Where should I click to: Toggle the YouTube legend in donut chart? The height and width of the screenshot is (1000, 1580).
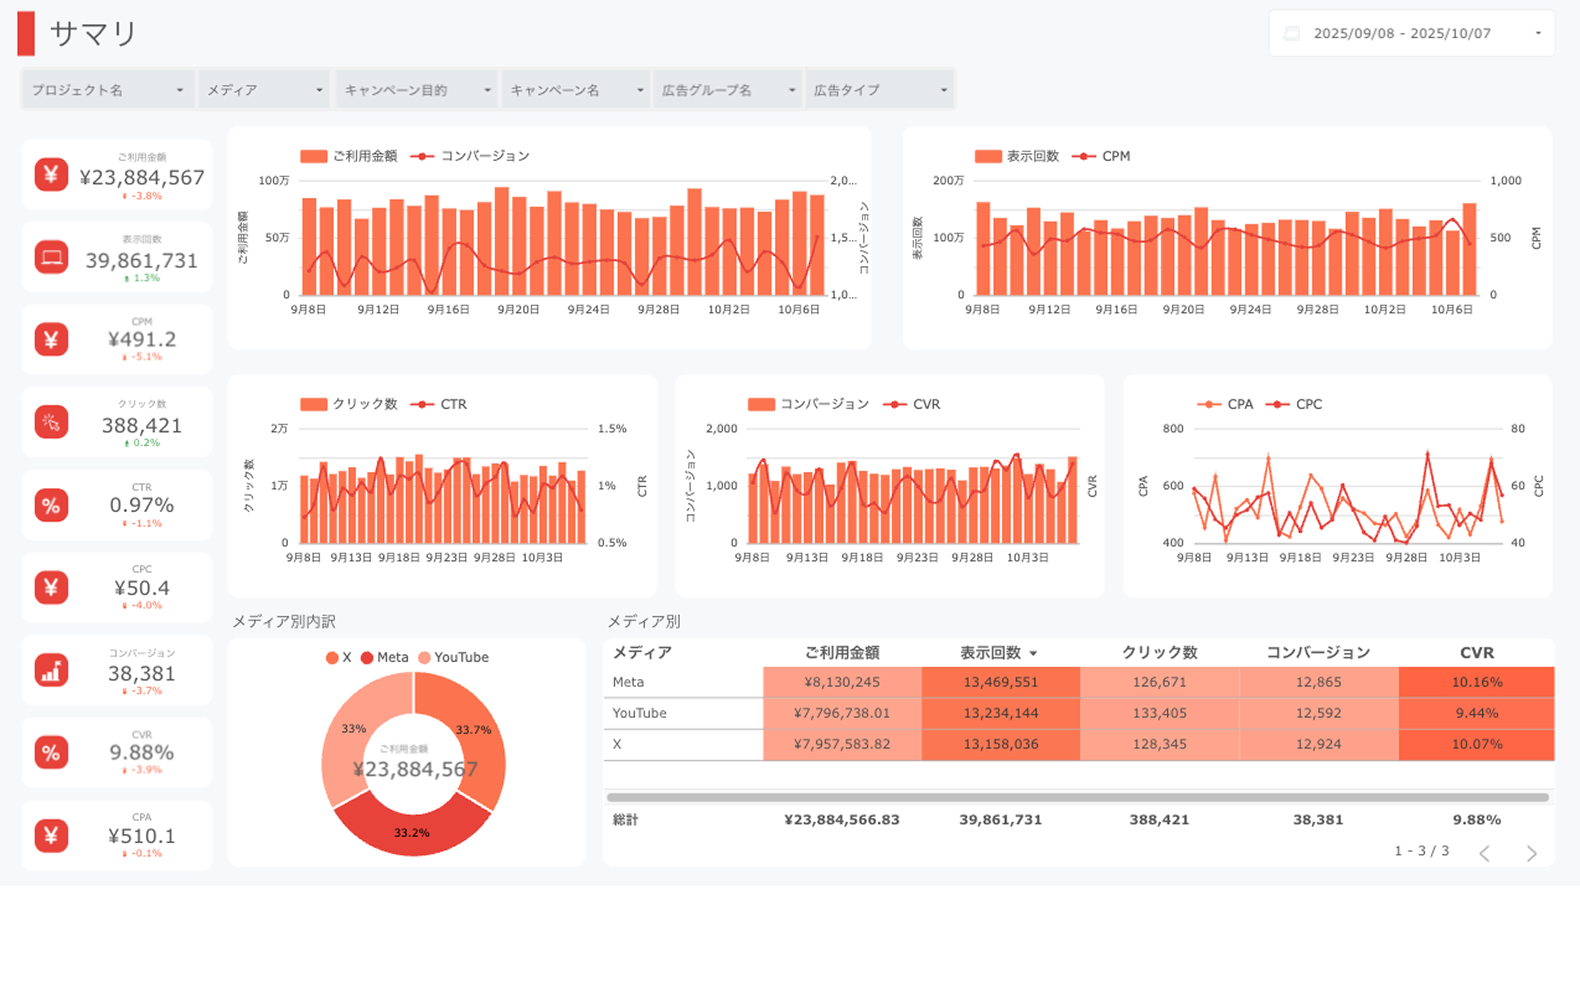pos(453,657)
